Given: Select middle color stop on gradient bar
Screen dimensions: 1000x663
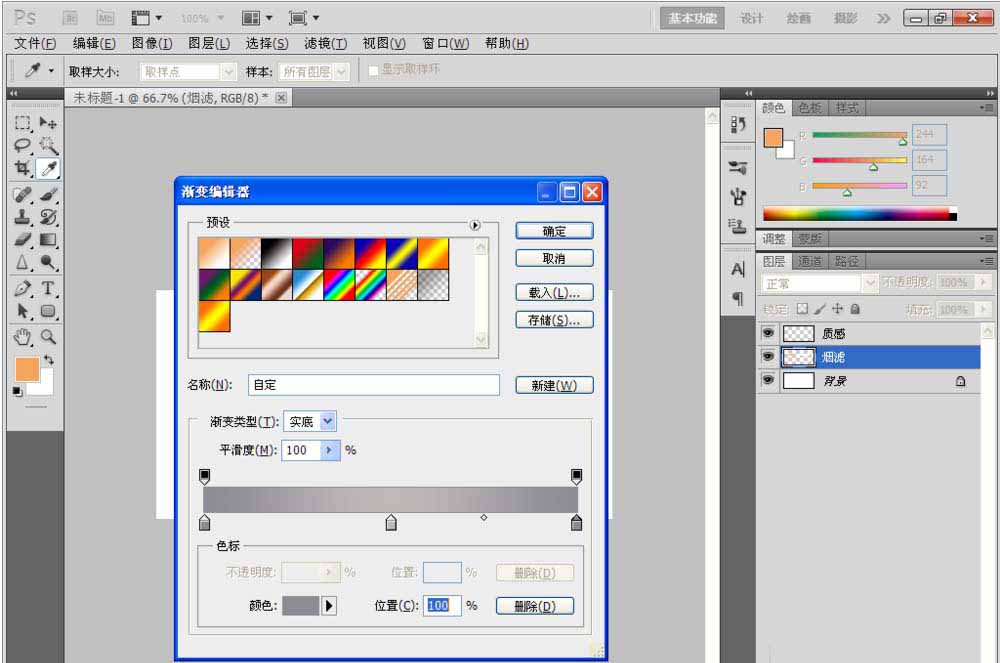Looking at the screenshot, I should tap(391, 523).
